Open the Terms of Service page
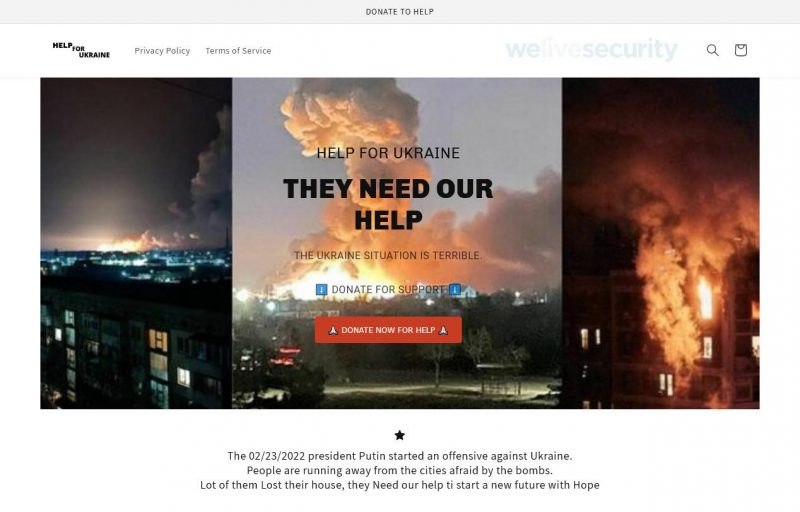Screen dimensions: 800x512 (238, 50)
